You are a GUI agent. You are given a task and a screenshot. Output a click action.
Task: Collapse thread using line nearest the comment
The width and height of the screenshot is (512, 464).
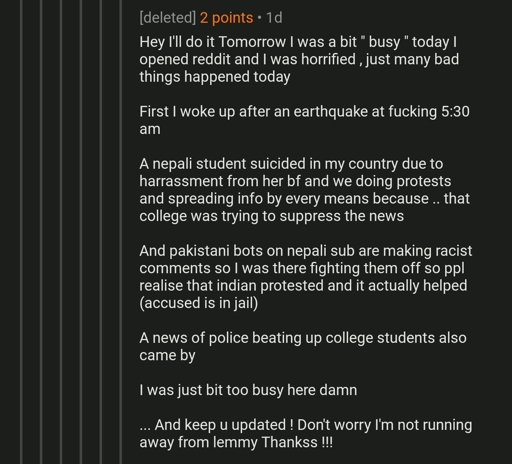120,232
